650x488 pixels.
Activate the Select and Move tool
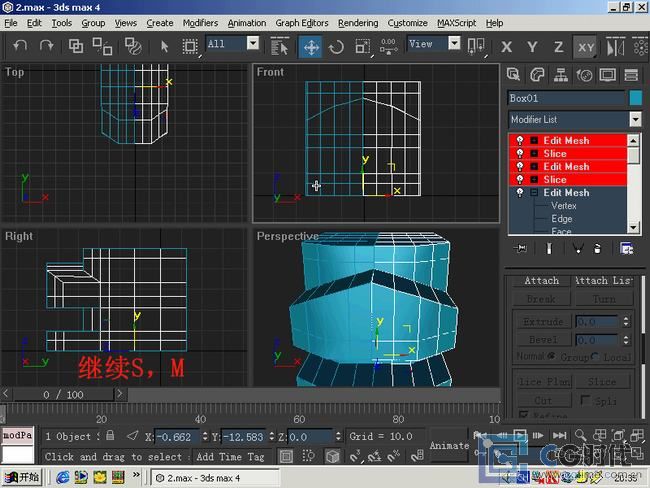click(311, 46)
